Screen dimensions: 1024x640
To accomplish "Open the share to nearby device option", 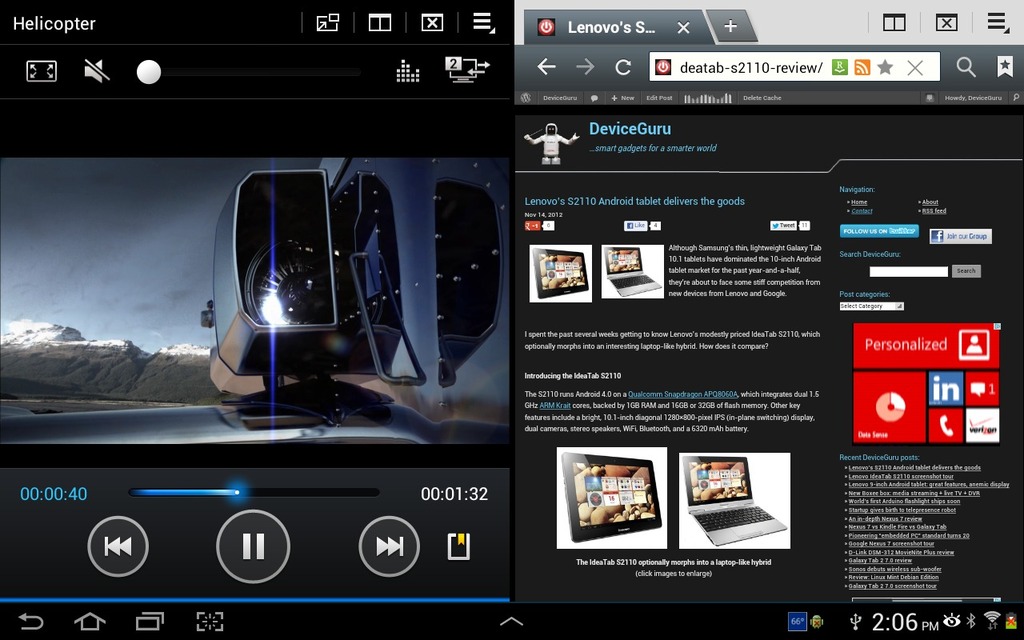I will coord(467,70).
